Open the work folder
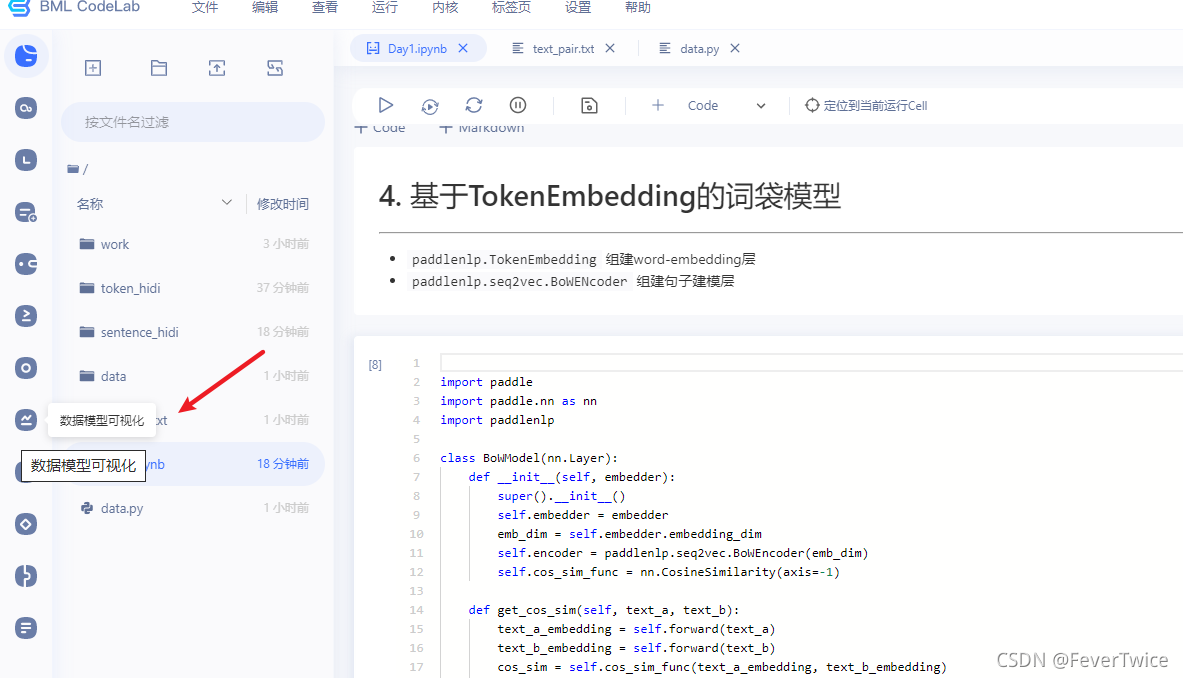This screenshot has width=1183, height=678. [x=115, y=244]
